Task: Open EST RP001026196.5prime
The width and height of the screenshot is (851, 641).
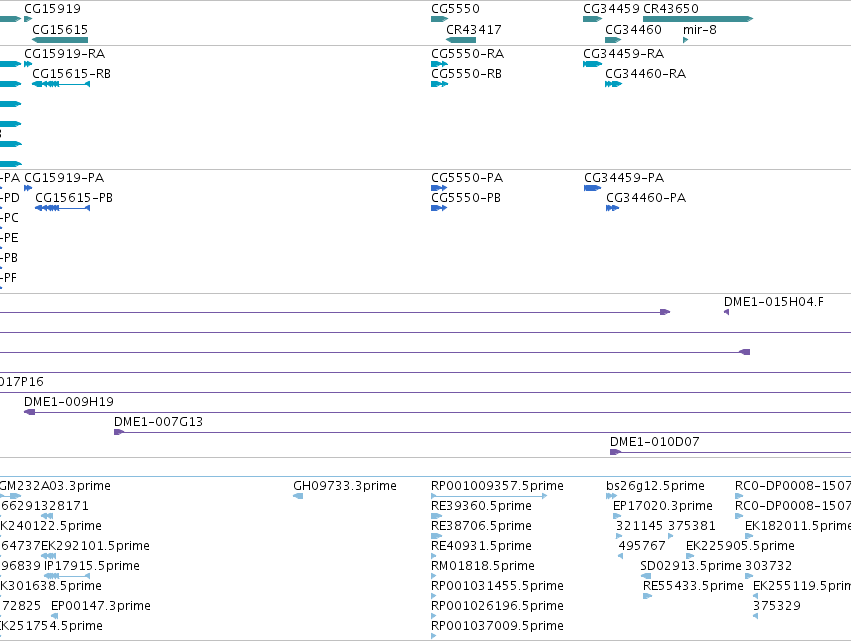Action: point(497,606)
